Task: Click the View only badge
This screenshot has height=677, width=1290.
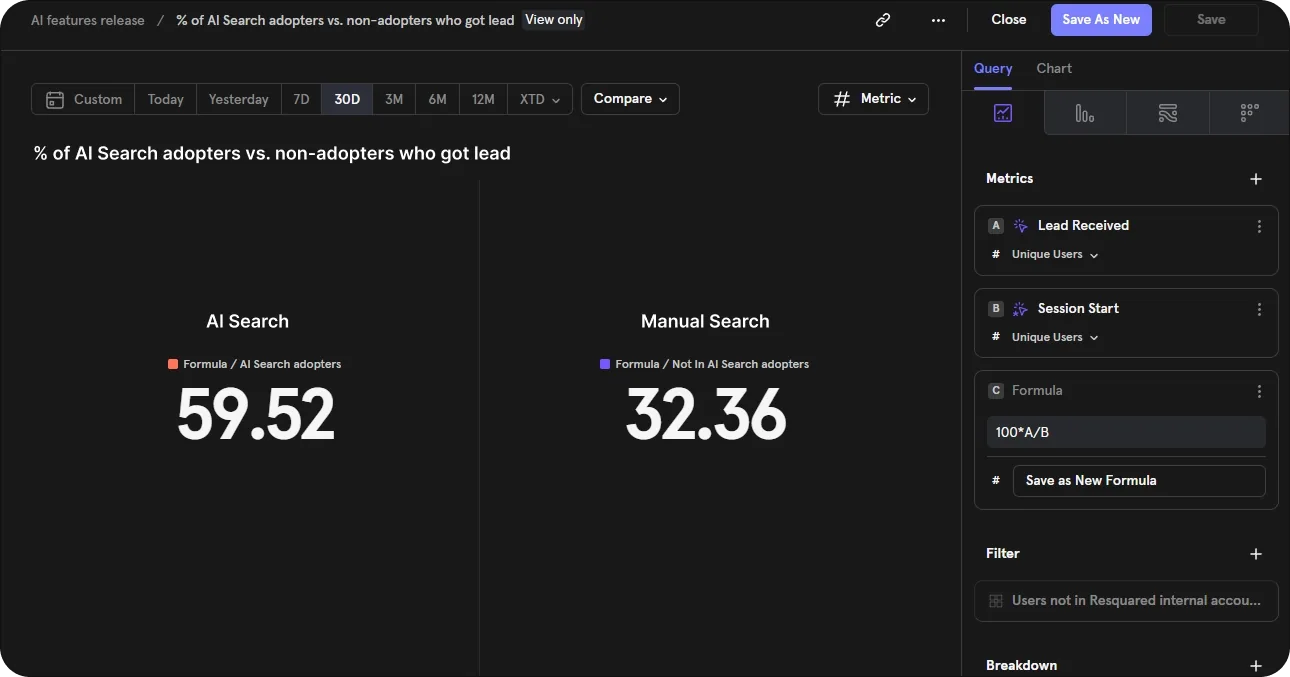Action: pos(553,20)
